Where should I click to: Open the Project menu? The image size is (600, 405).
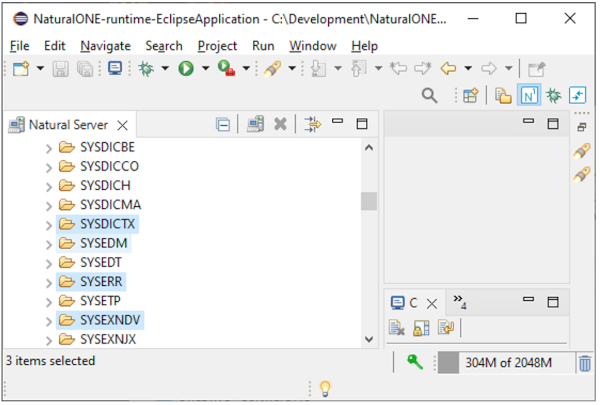point(217,46)
